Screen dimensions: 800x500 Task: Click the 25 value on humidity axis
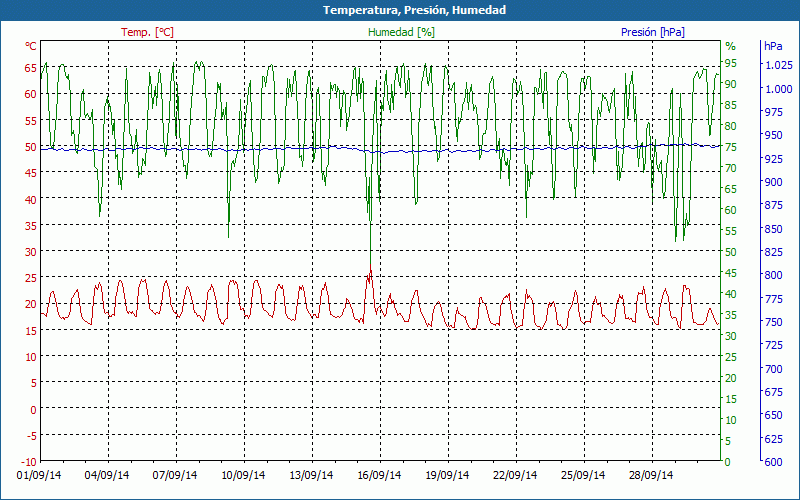tap(731, 357)
